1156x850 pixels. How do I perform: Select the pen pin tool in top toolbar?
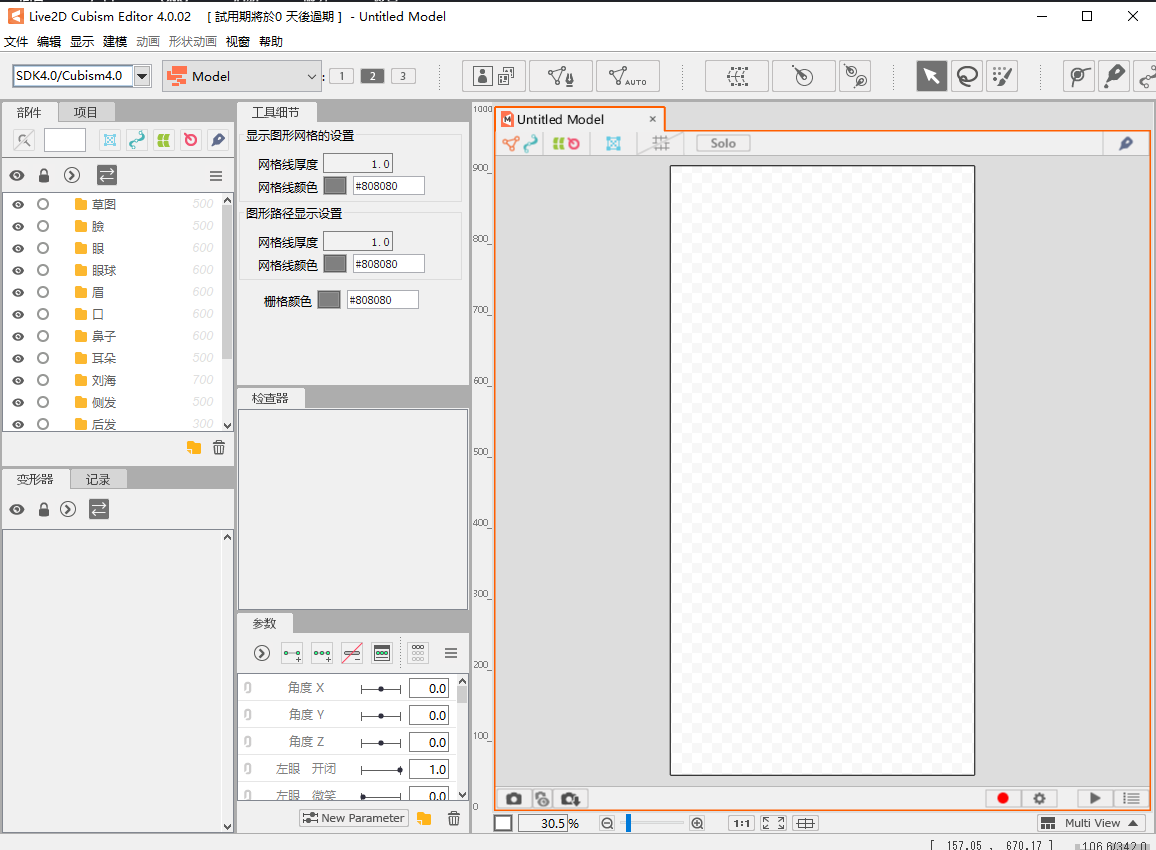coord(1114,76)
